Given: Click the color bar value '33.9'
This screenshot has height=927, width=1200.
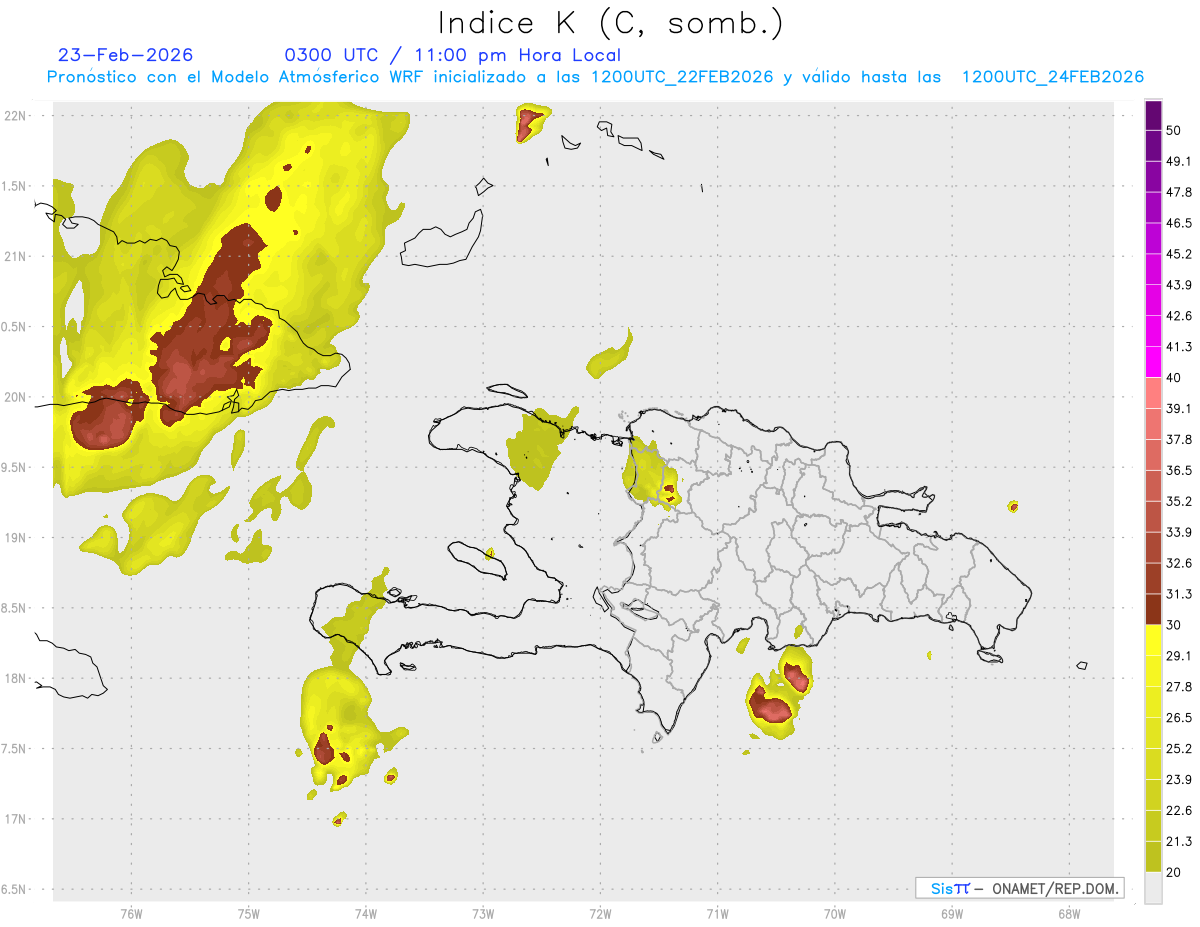Looking at the screenshot, I should click(1179, 532).
